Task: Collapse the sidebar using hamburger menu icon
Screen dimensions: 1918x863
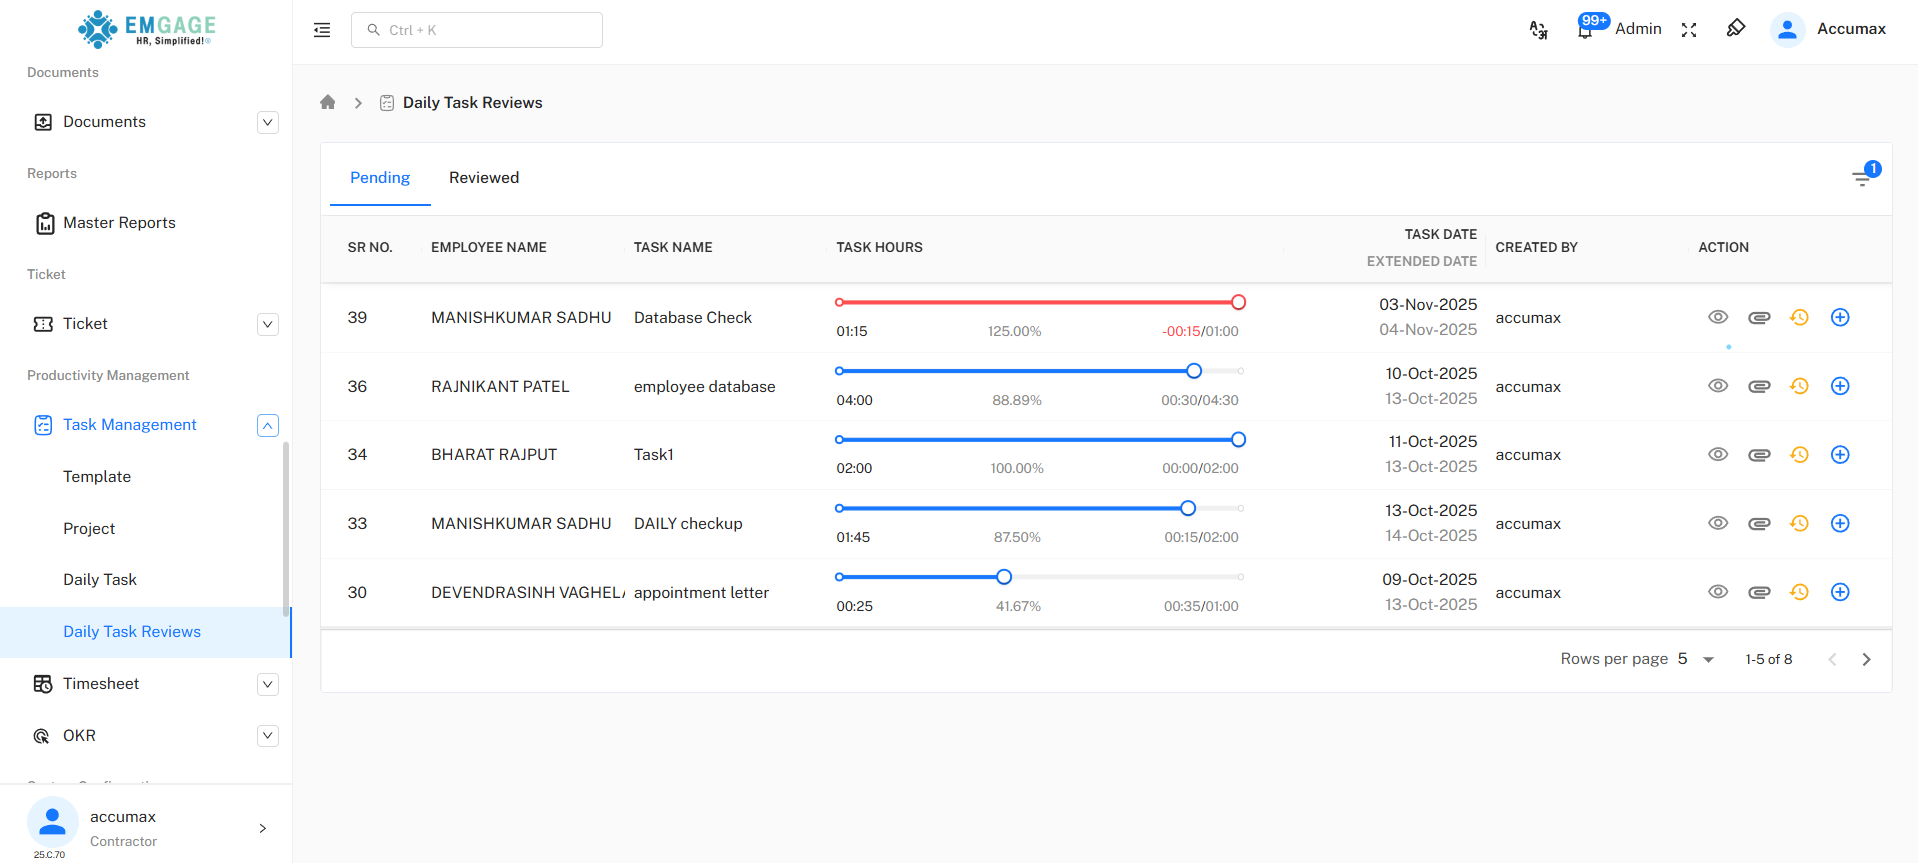Action: (x=322, y=30)
